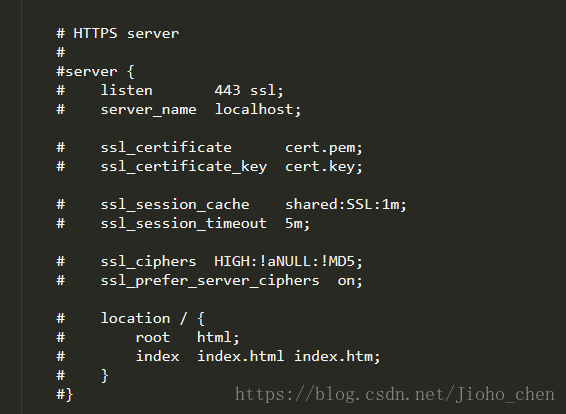This screenshot has width=566, height=414.
Task: Click the final '#}' closing line
Action: pos(65,394)
